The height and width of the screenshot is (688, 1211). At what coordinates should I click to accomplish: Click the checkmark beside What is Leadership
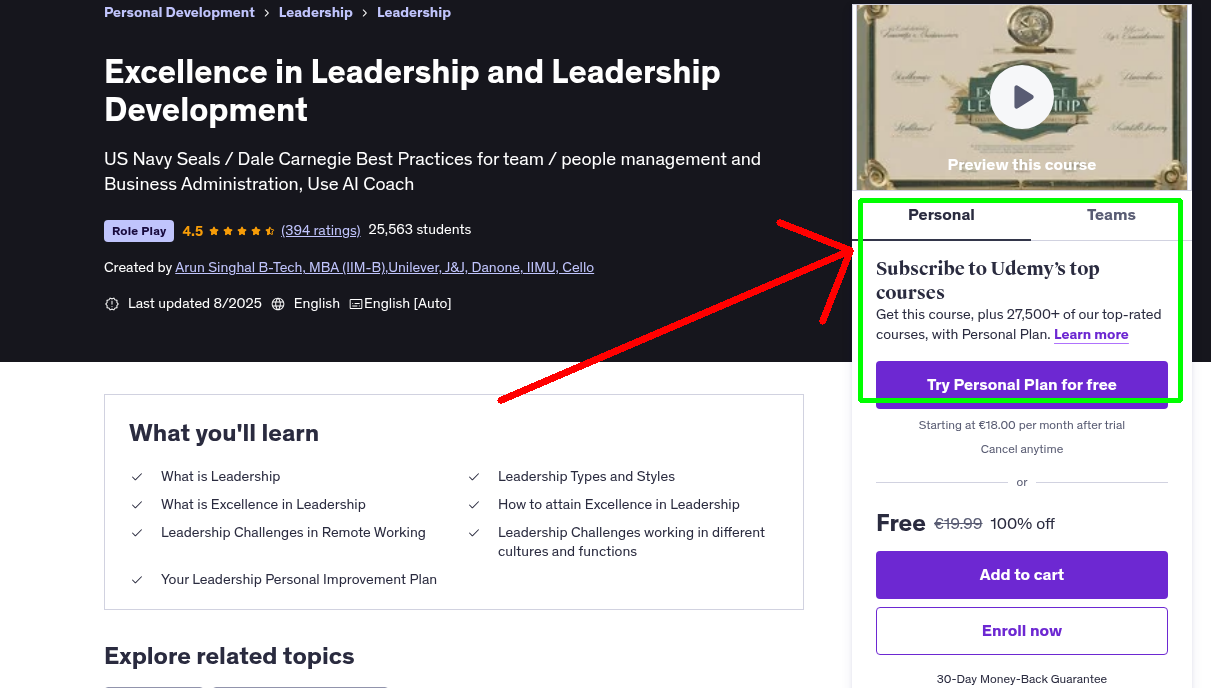(137, 476)
